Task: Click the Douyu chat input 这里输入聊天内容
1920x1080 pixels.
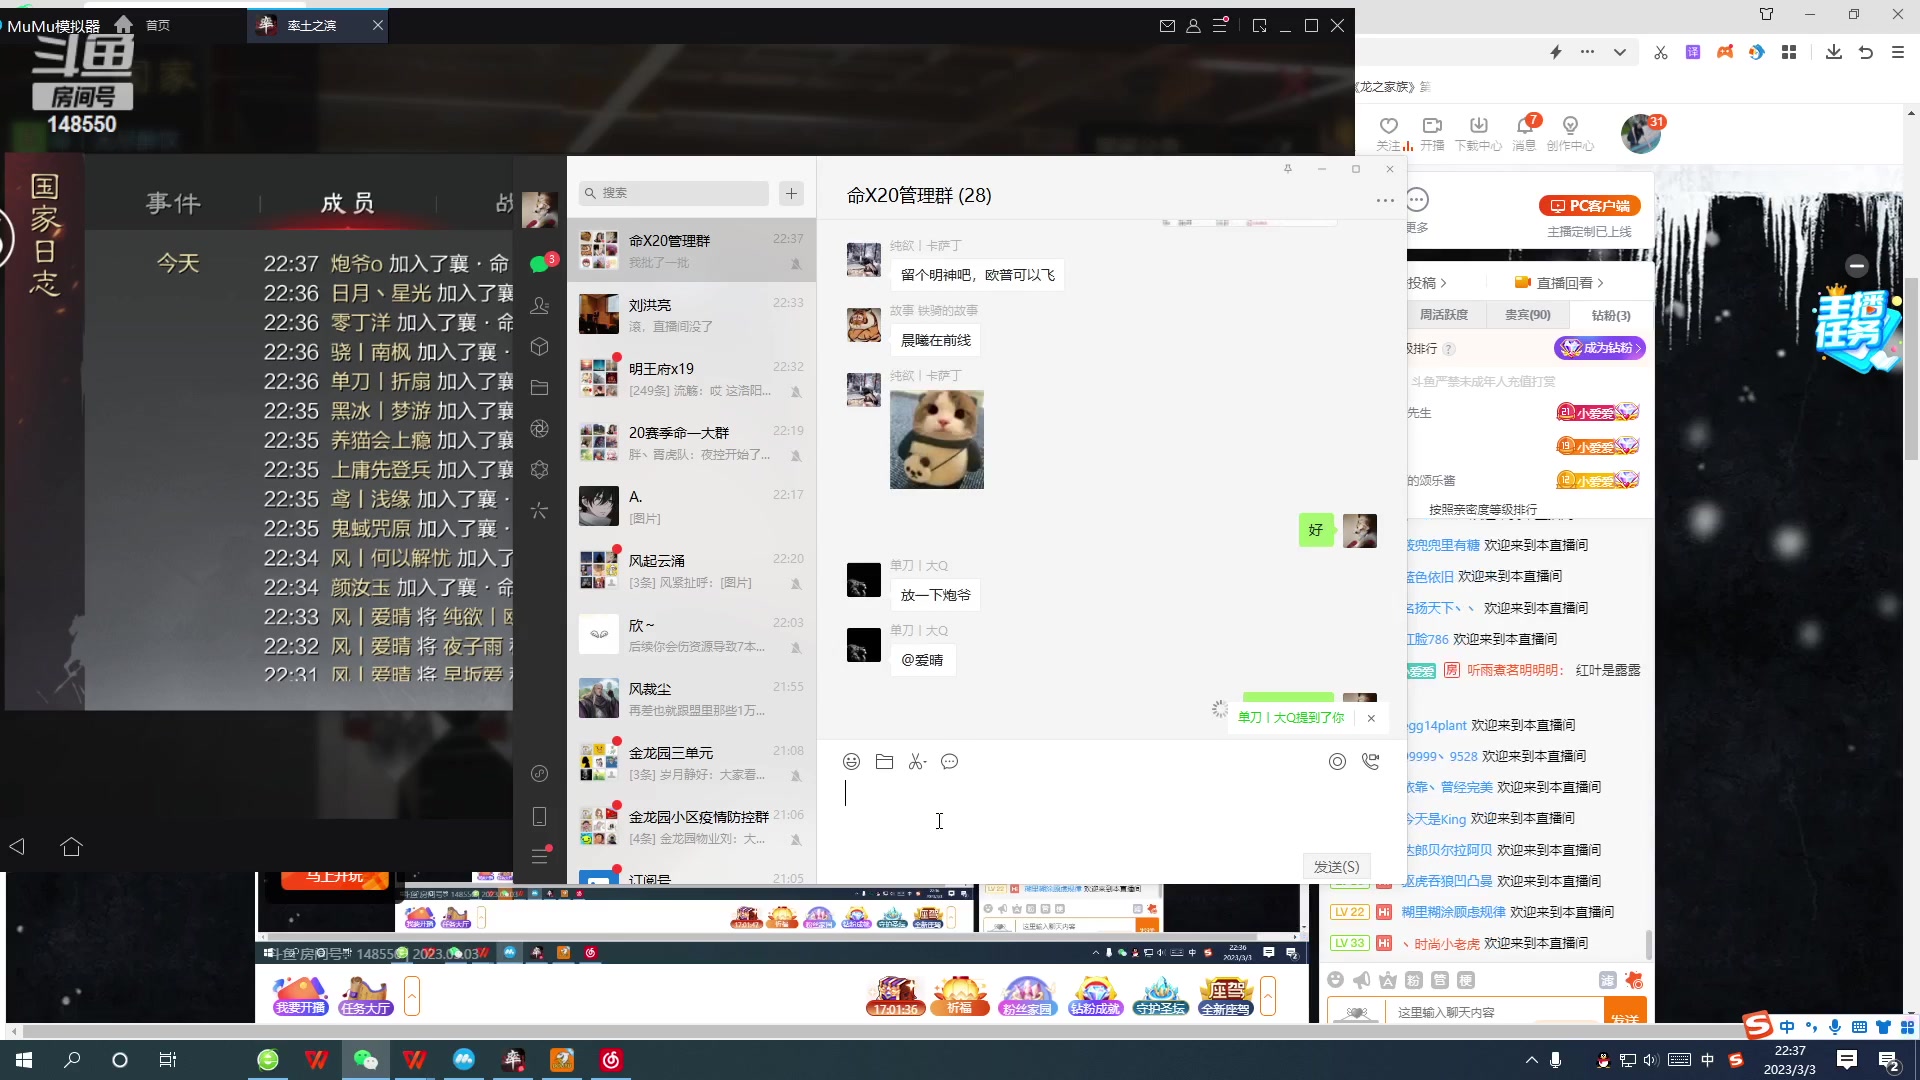Action: coord(1494,1012)
